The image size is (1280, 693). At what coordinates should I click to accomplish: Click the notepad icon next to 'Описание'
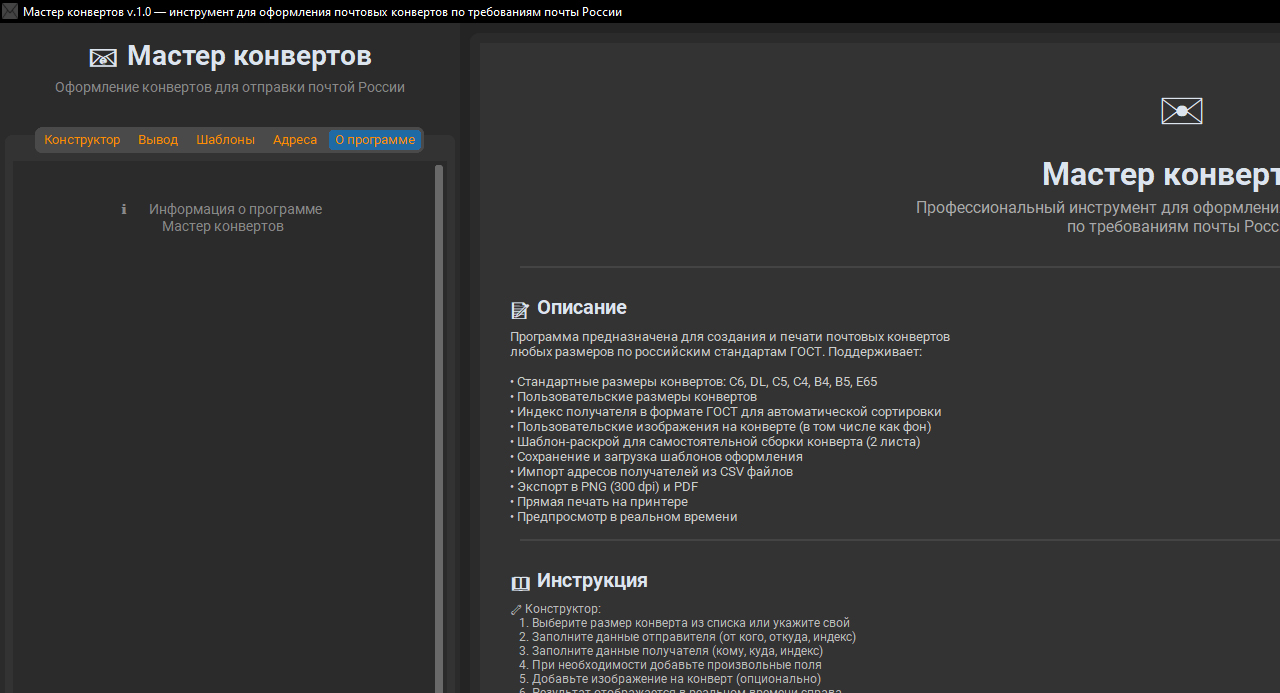pyautogui.click(x=520, y=310)
